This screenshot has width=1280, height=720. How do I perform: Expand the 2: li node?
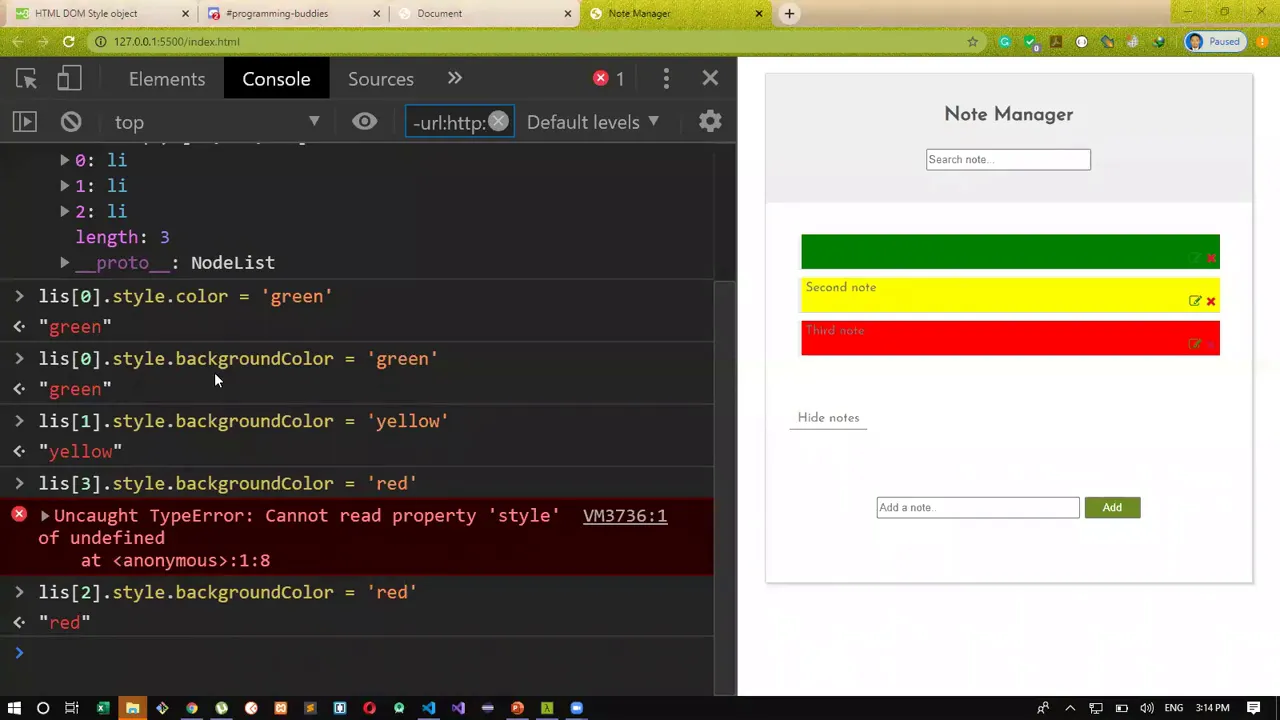pyautogui.click(x=65, y=212)
